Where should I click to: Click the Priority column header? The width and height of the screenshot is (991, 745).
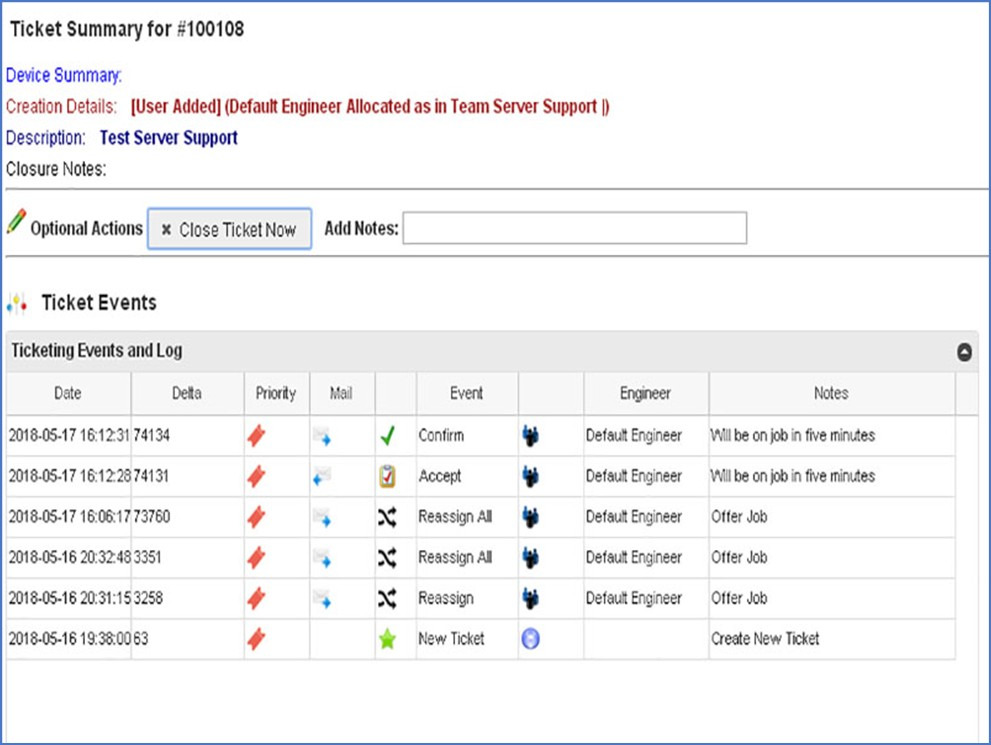276,393
